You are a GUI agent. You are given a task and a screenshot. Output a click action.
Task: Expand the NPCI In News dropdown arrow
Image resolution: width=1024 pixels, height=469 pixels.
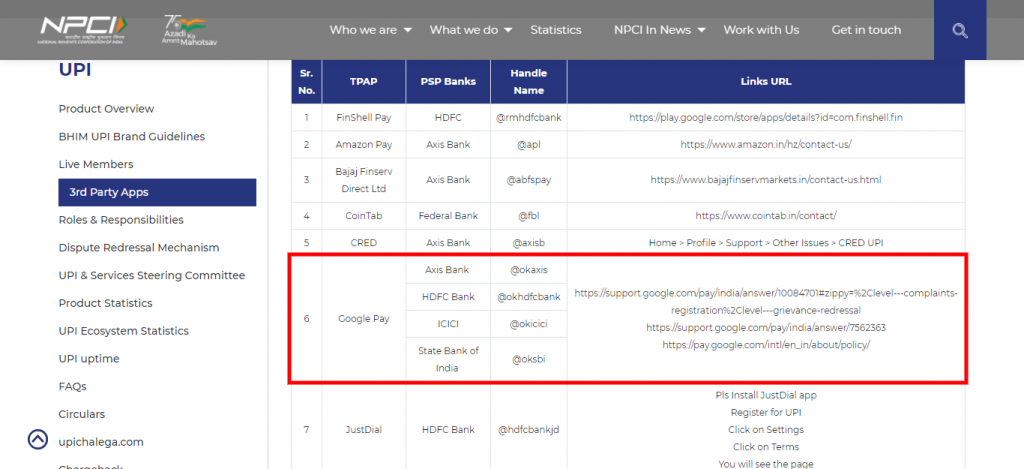tap(701, 30)
